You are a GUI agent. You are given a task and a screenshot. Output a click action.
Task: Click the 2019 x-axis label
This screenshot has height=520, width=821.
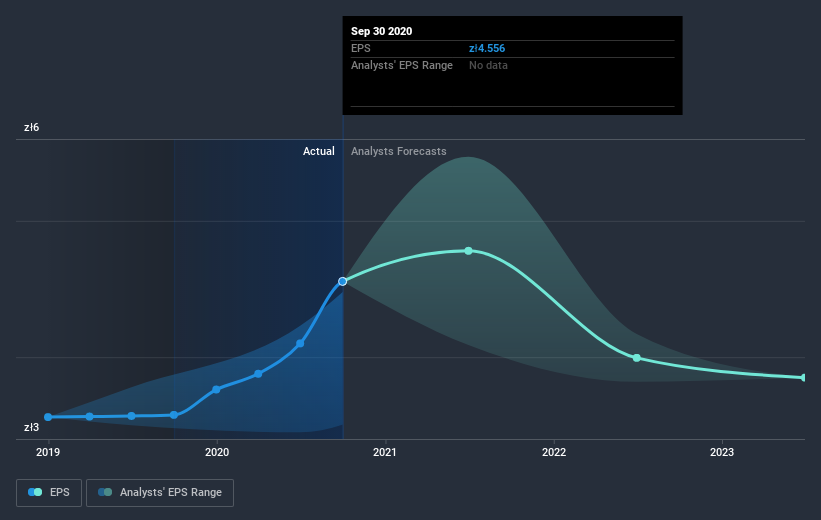pos(48,453)
